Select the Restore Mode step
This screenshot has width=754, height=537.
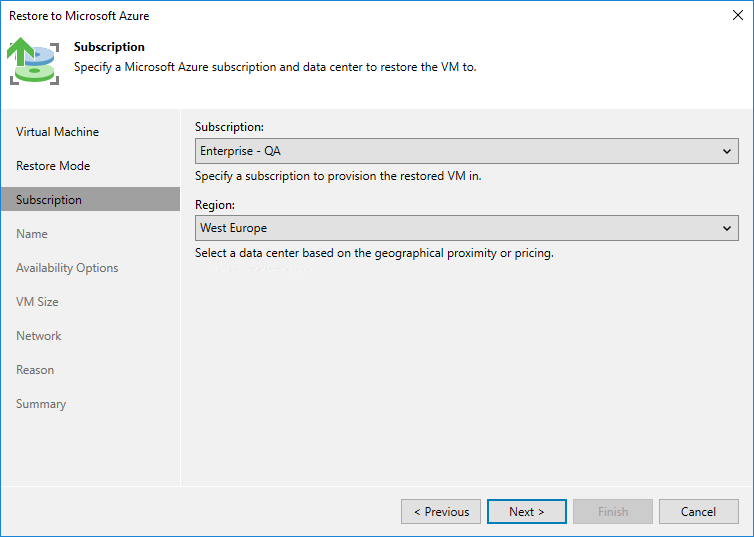(53, 166)
